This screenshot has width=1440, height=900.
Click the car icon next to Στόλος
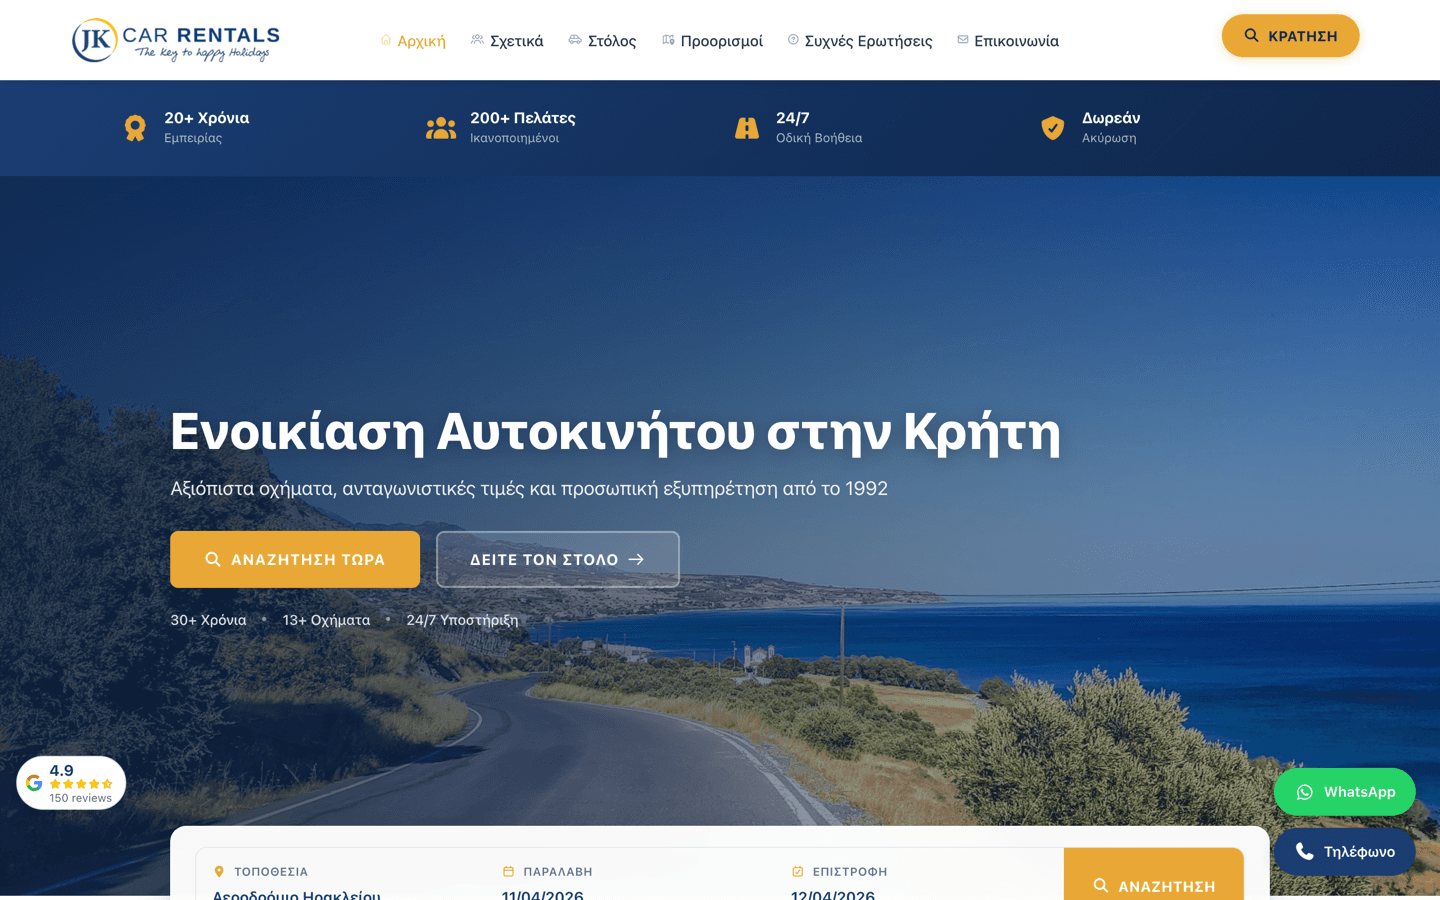pyautogui.click(x=573, y=40)
